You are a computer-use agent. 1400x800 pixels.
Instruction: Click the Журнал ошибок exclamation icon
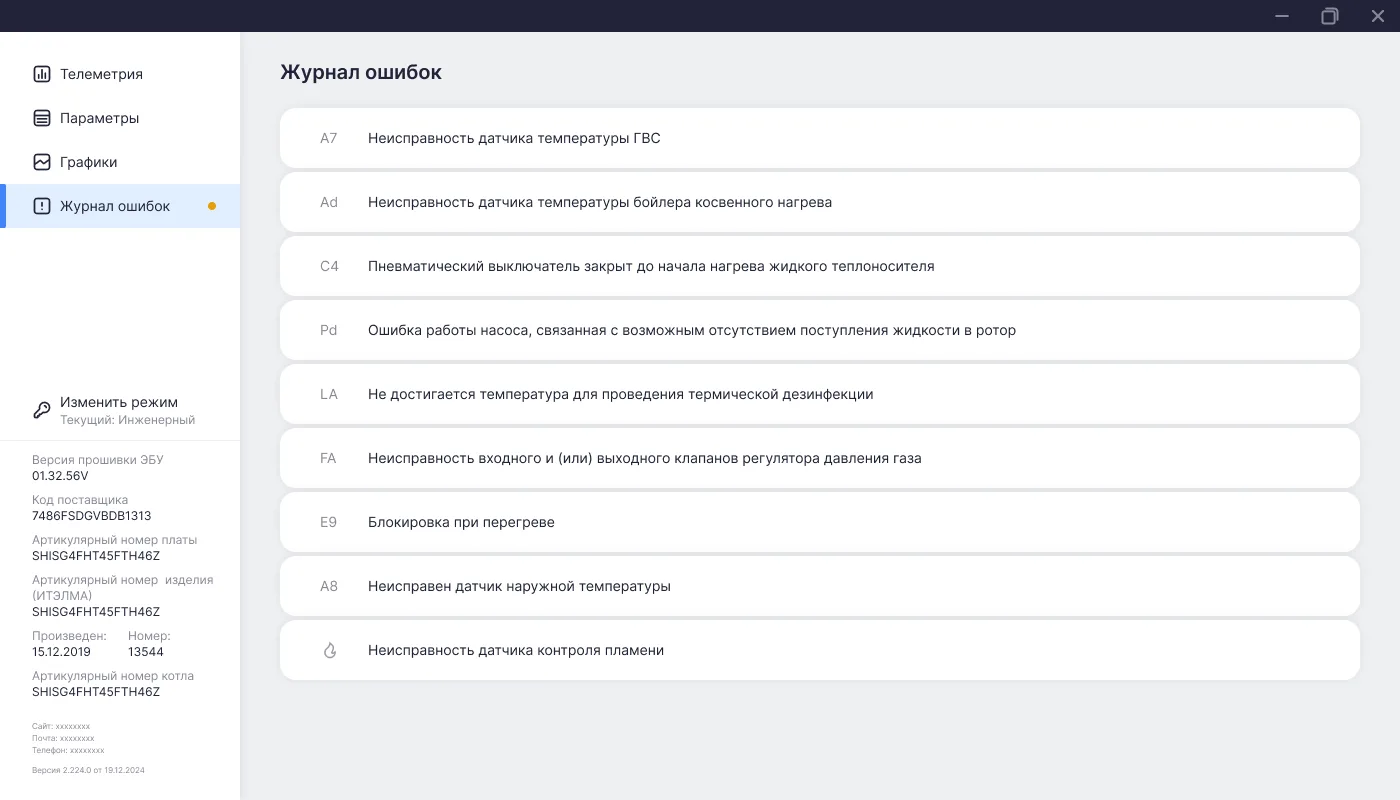tap(42, 206)
